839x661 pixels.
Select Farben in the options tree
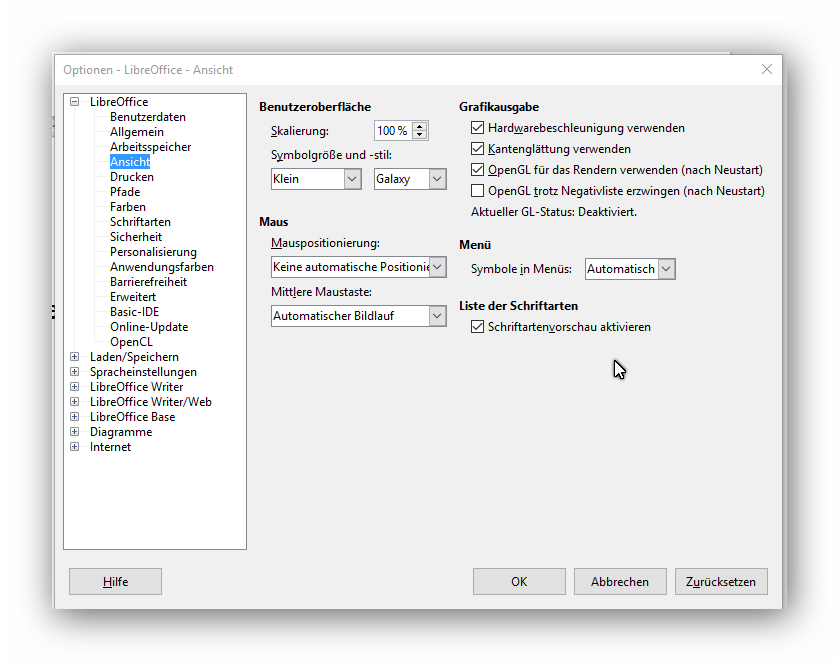(128, 207)
